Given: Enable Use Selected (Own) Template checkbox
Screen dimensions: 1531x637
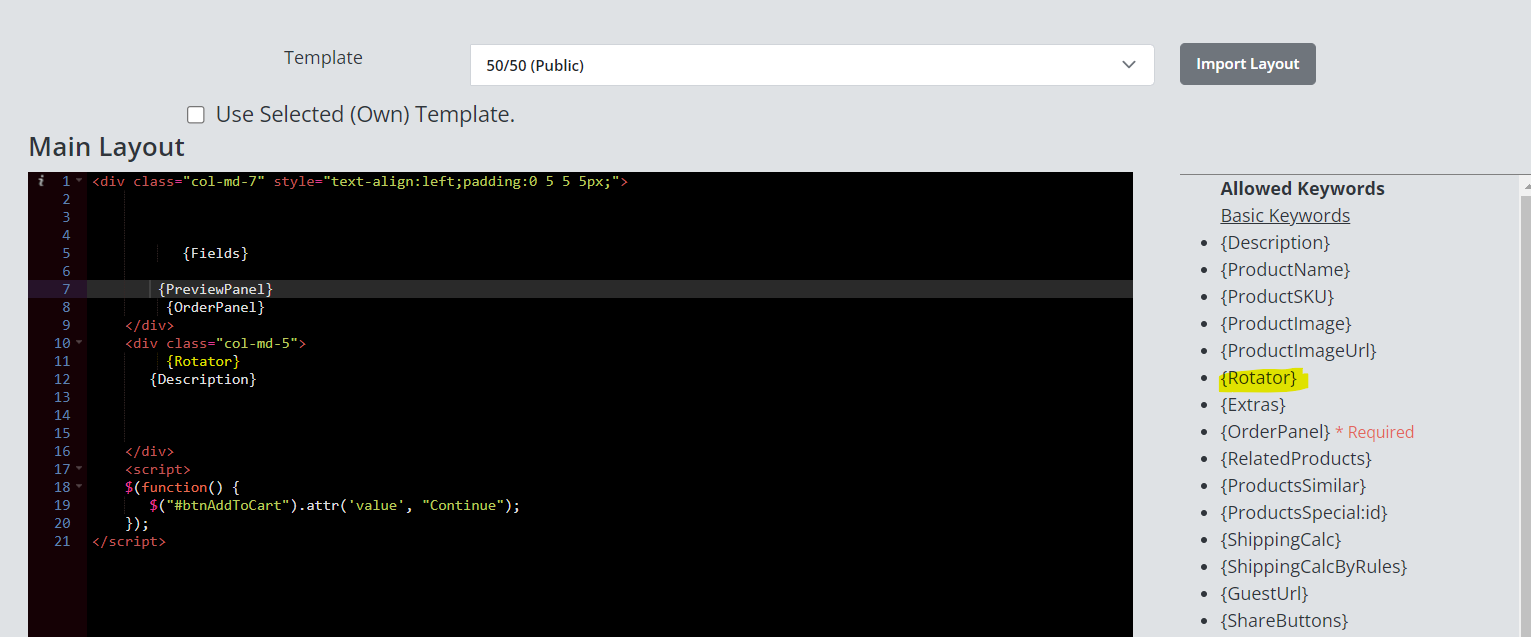Looking at the screenshot, I should pyautogui.click(x=196, y=115).
